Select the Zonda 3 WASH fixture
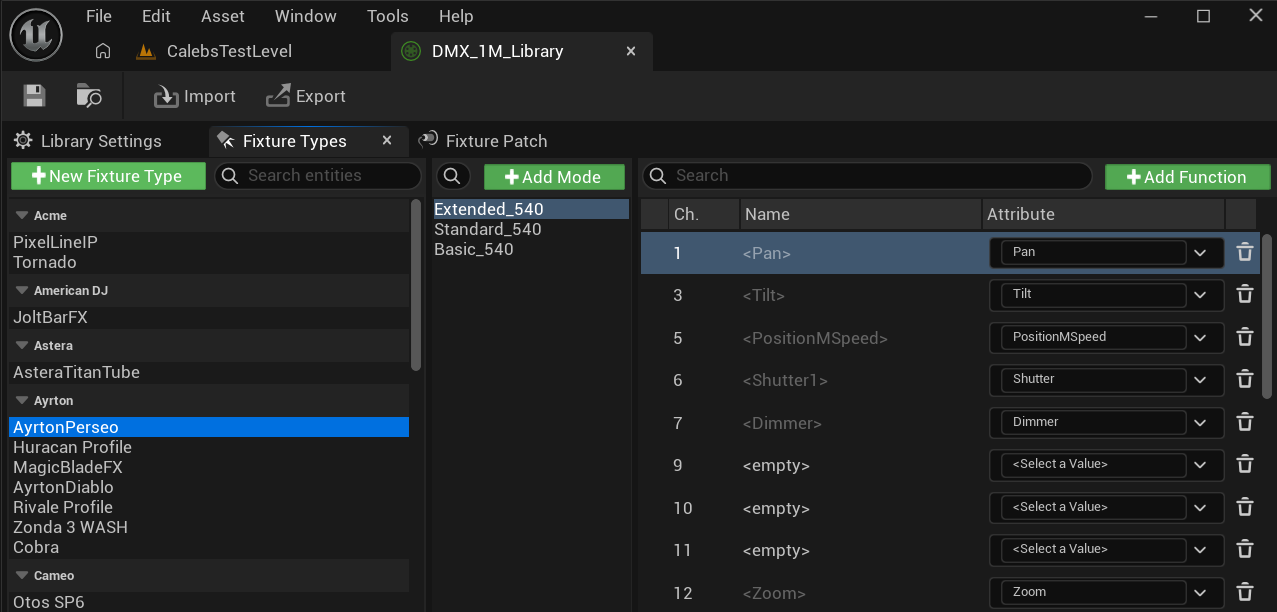Image resolution: width=1277 pixels, height=612 pixels. [70, 527]
